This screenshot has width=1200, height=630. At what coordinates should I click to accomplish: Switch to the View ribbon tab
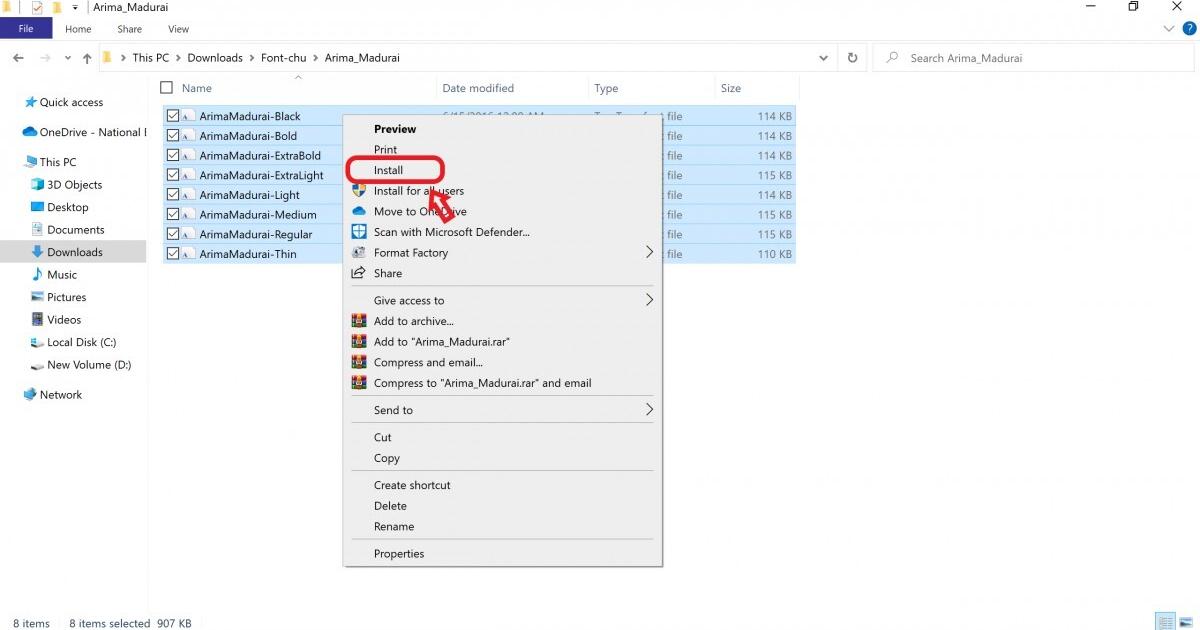pyautogui.click(x=178, y=29)
